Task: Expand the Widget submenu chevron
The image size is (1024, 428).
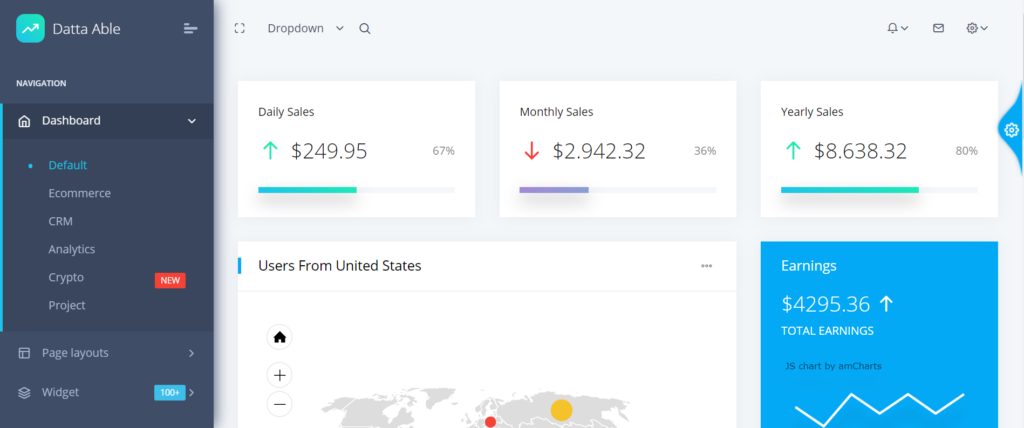Action: 191,393
